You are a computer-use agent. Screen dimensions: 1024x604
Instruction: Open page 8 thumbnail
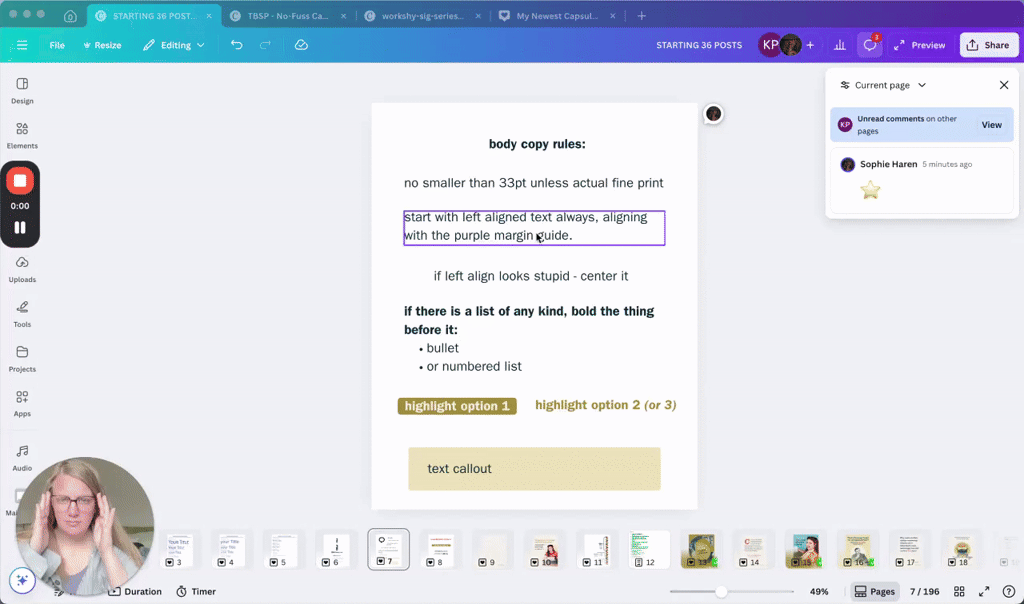(x=440, y=550)
